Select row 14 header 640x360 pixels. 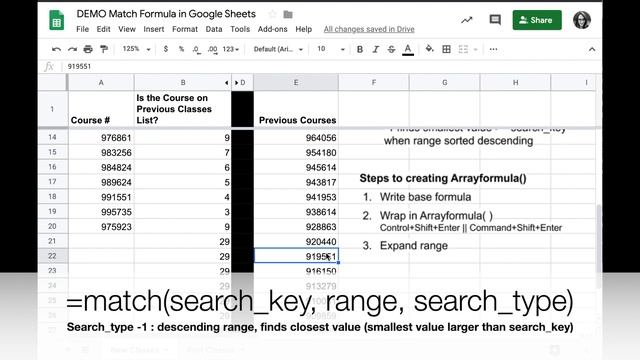[x=52, y=137]
